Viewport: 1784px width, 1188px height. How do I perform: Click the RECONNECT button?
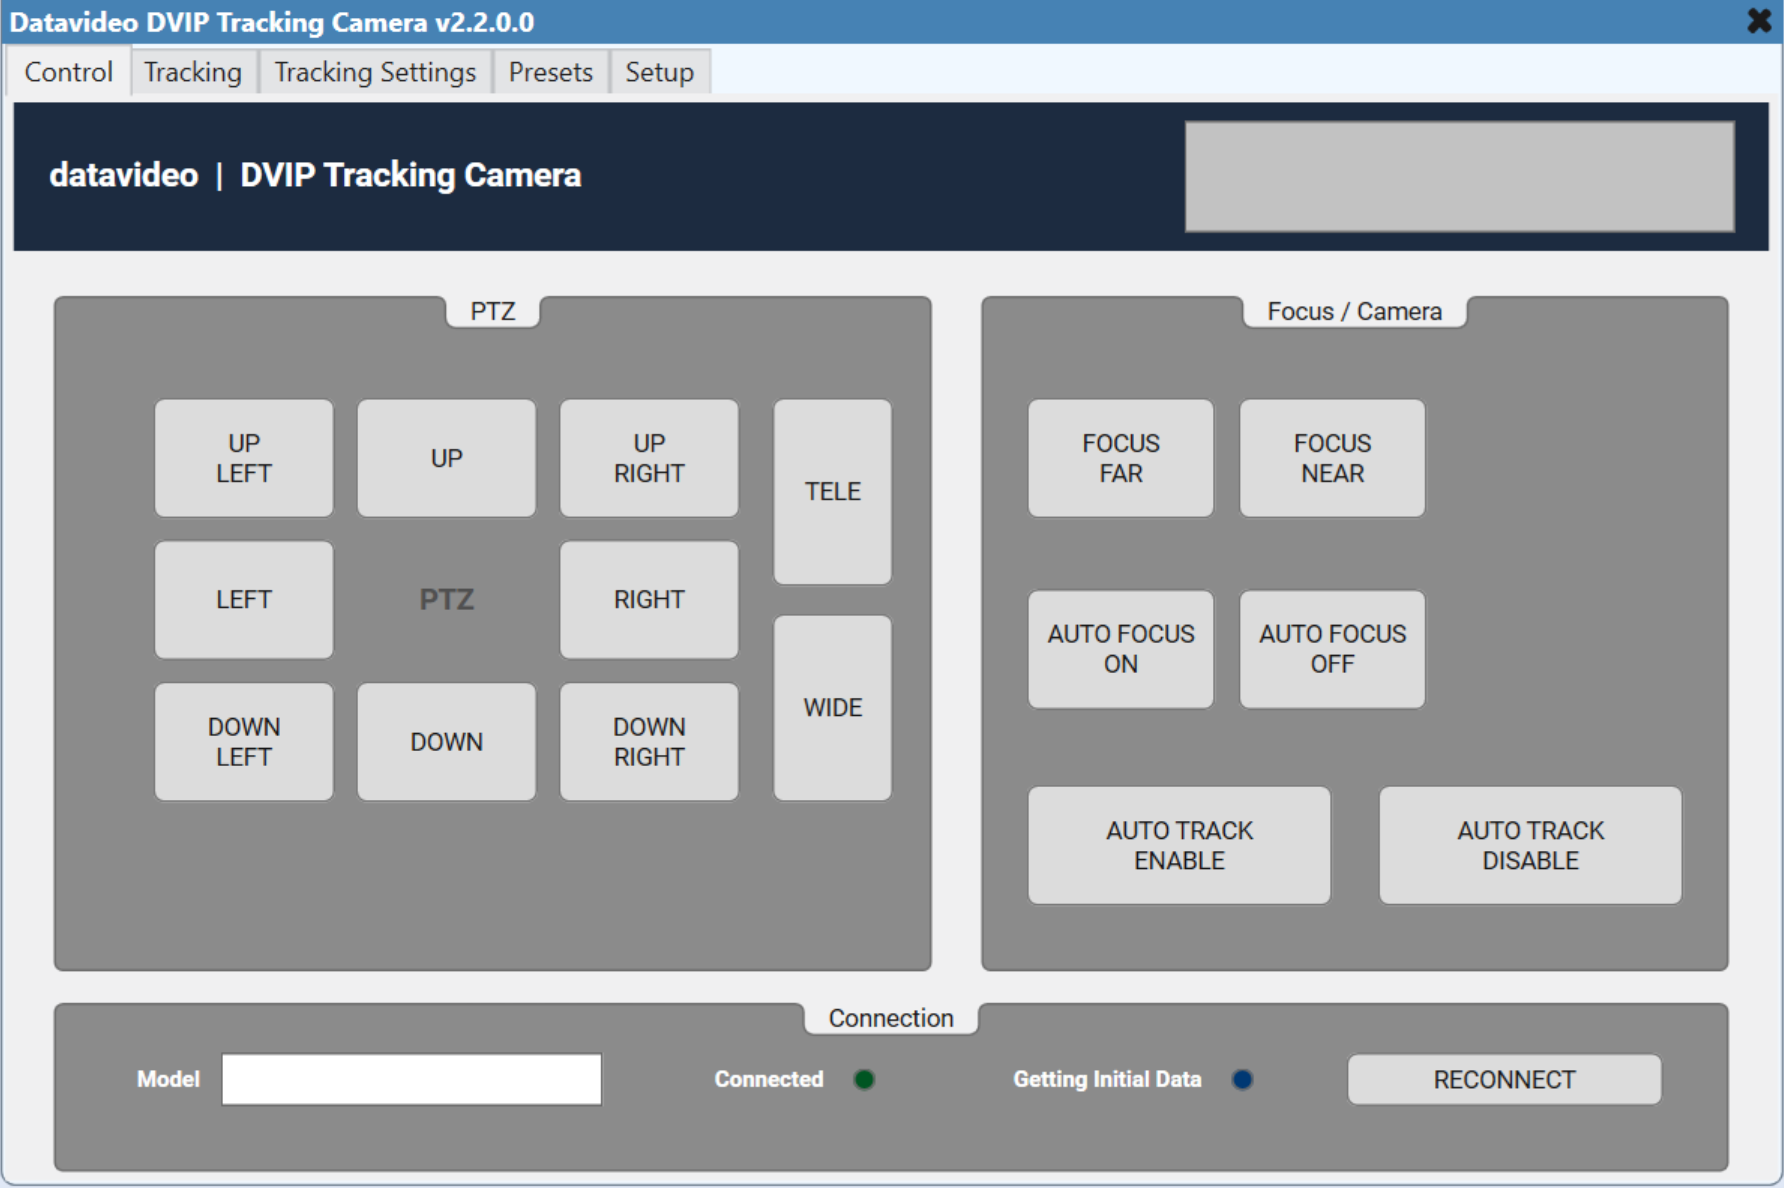tap(1504, 1080)
